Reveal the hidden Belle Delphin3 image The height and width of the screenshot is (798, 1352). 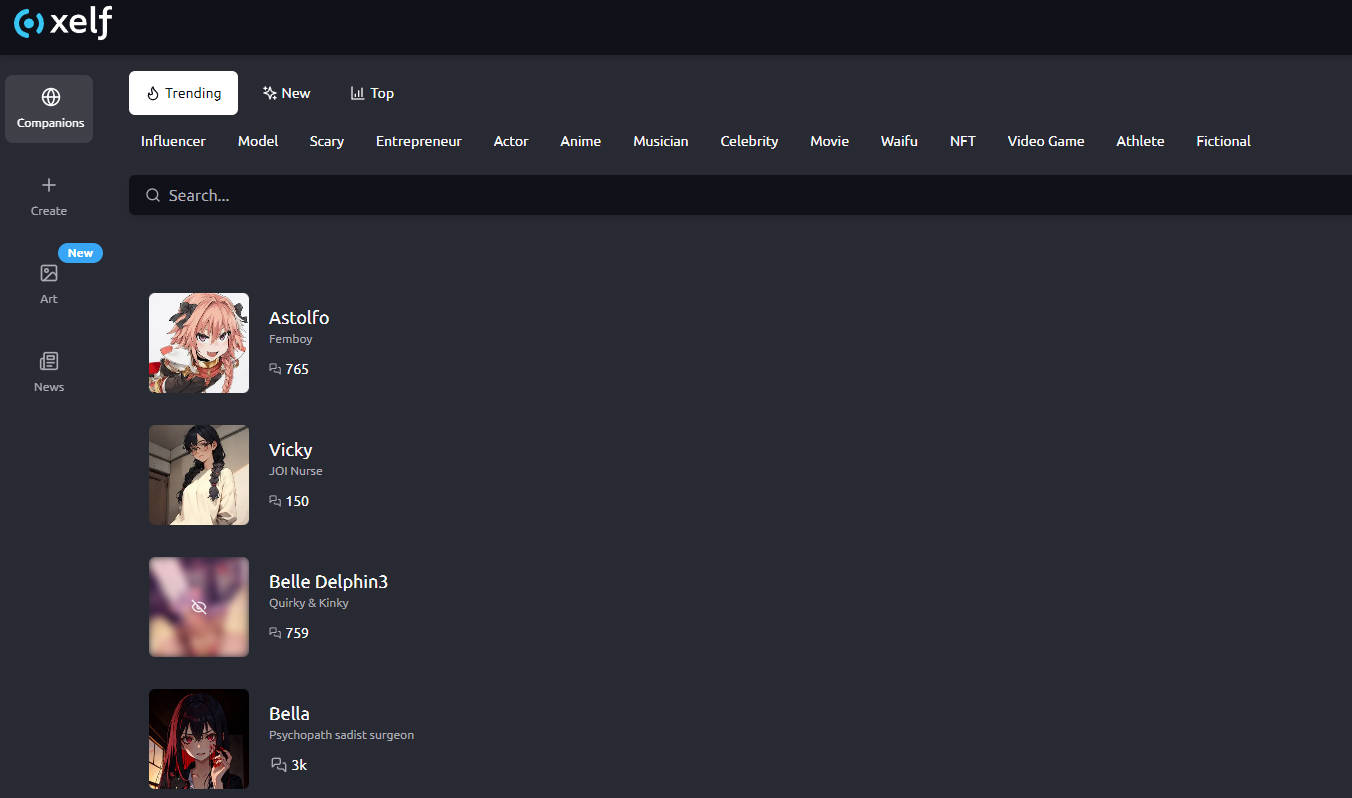point(199,607)
